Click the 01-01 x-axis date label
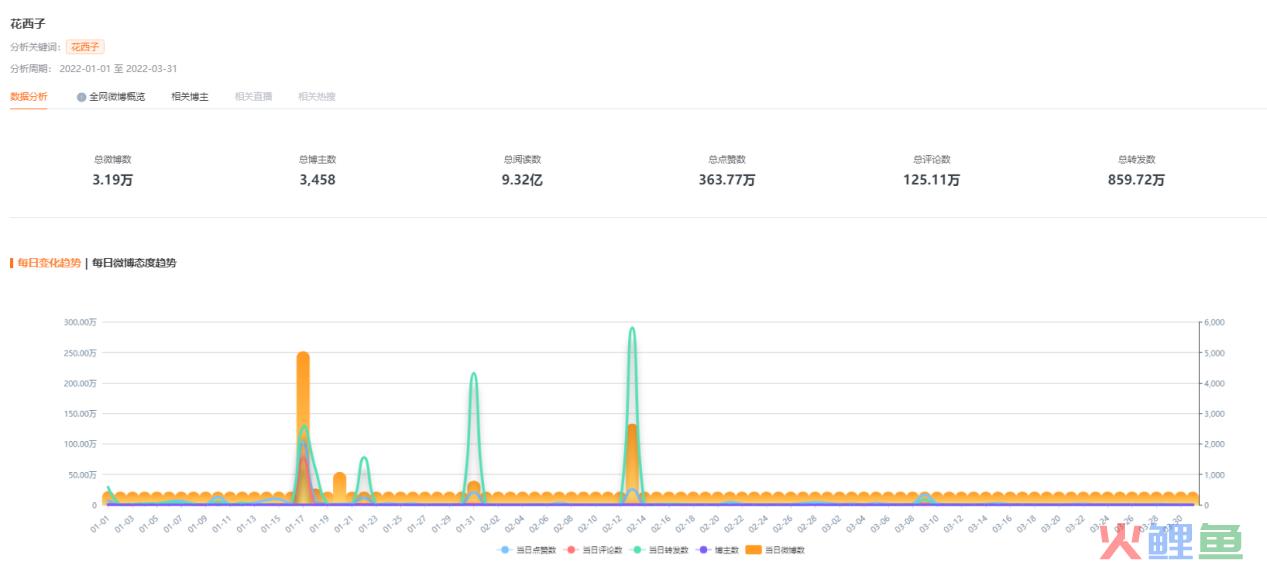1267x565 pixels. 100,522
